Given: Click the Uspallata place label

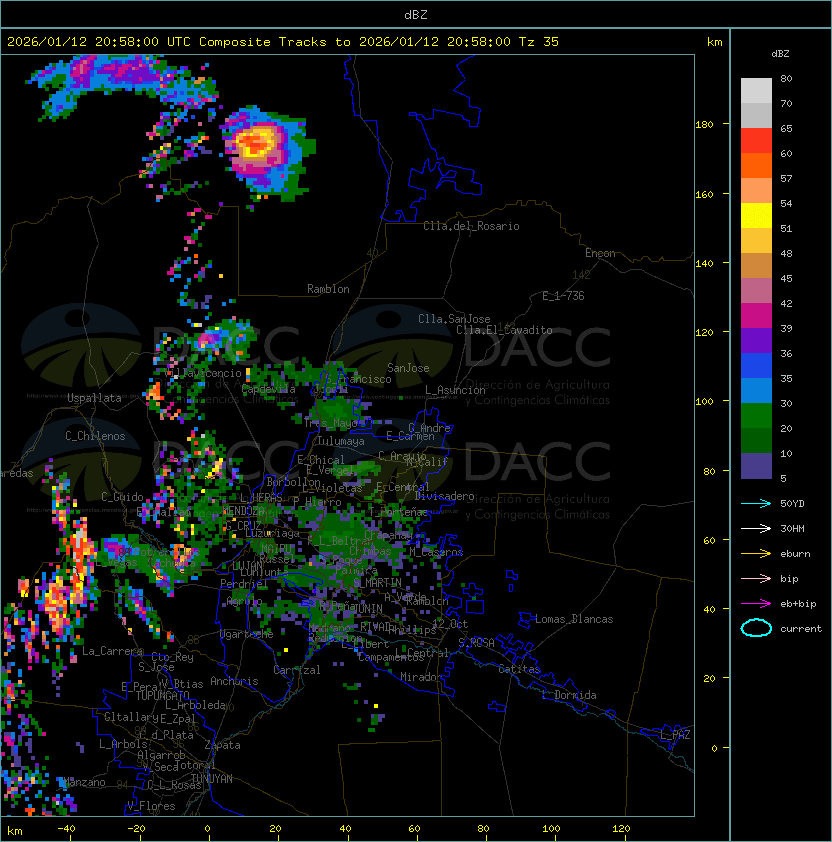Looking at the screenshot, I should pyautogui.click(x=94, y=398).
